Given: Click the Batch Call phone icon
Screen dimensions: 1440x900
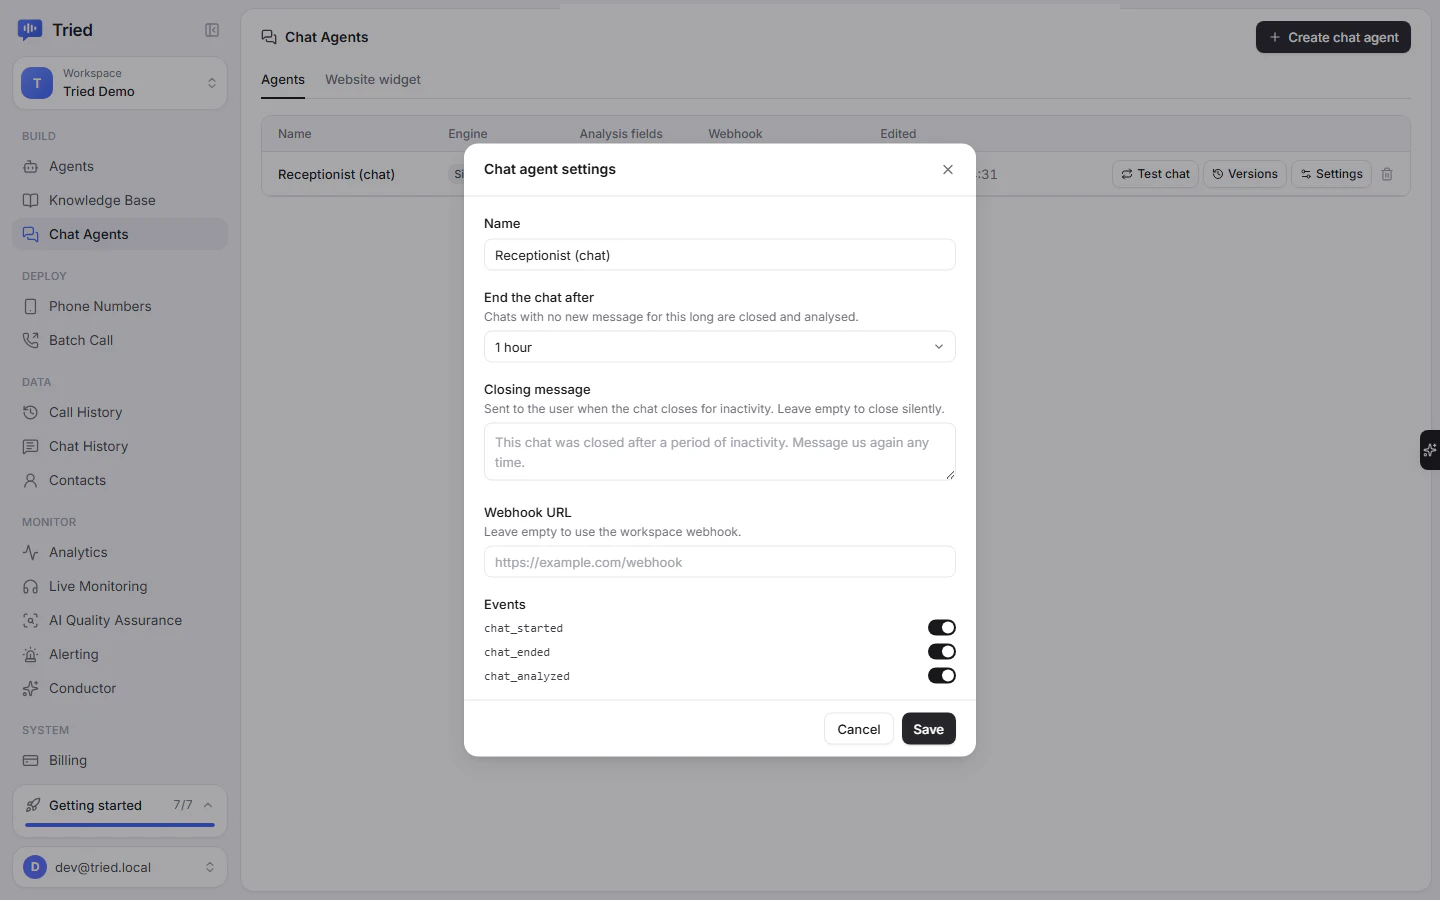Looking at the screenshot, I should pos(31,341).
